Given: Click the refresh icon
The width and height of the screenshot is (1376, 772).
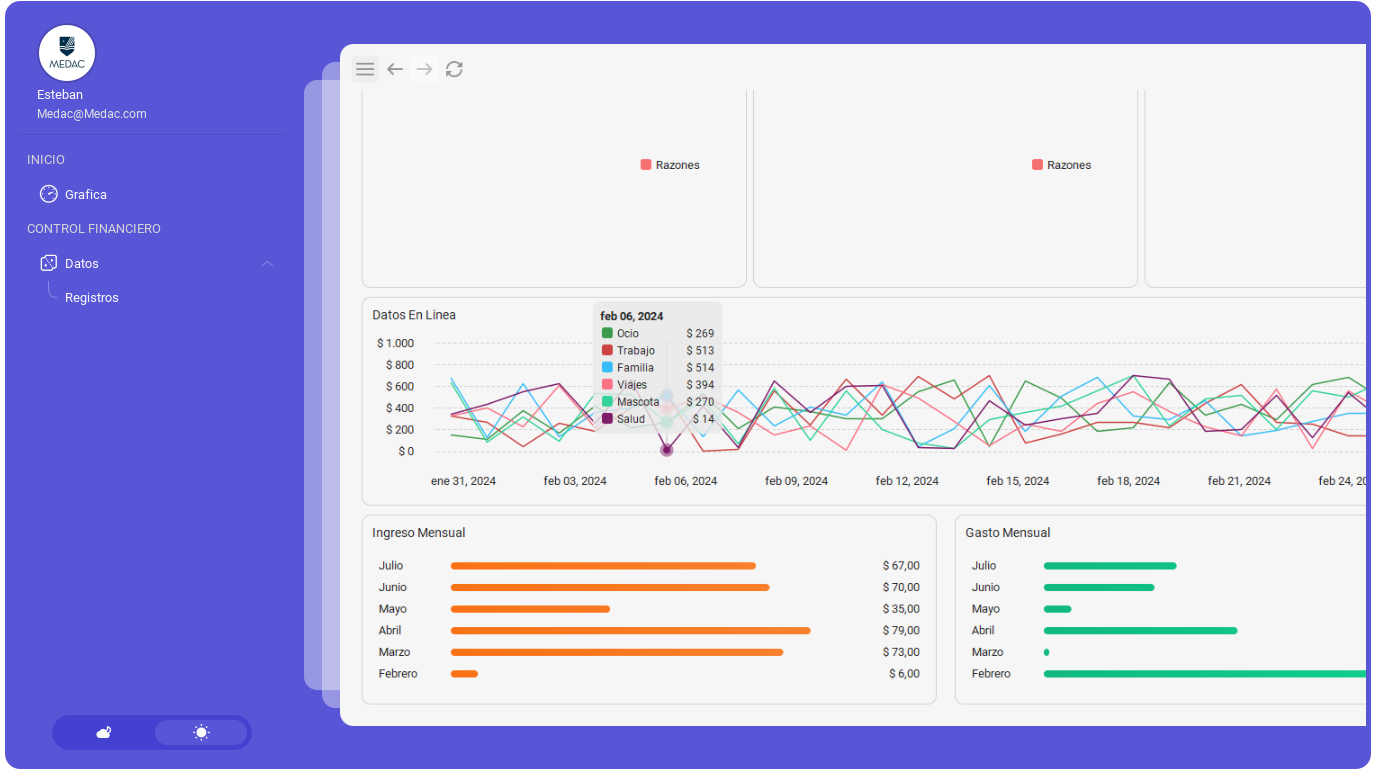Looking at the screenshot, I should point(454,69).
